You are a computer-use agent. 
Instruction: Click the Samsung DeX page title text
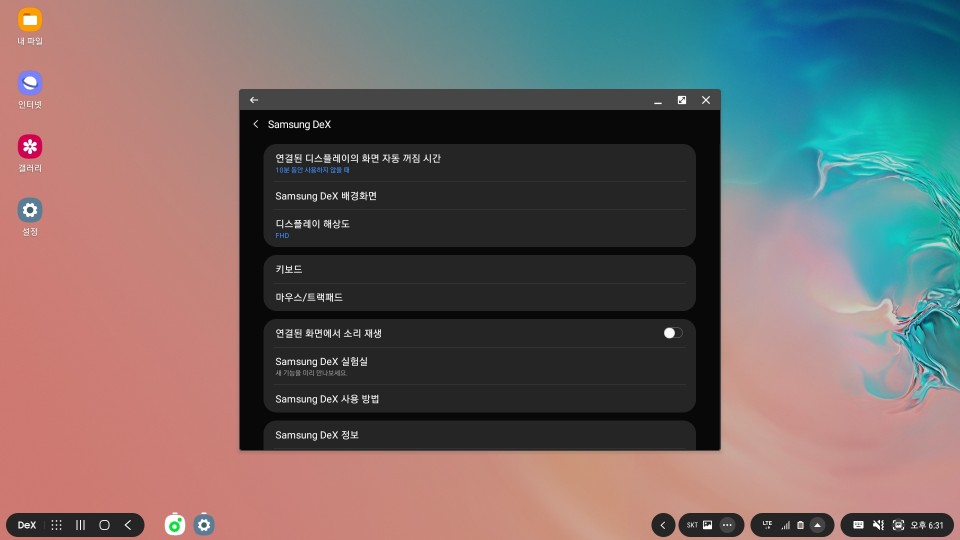(299, 124)
